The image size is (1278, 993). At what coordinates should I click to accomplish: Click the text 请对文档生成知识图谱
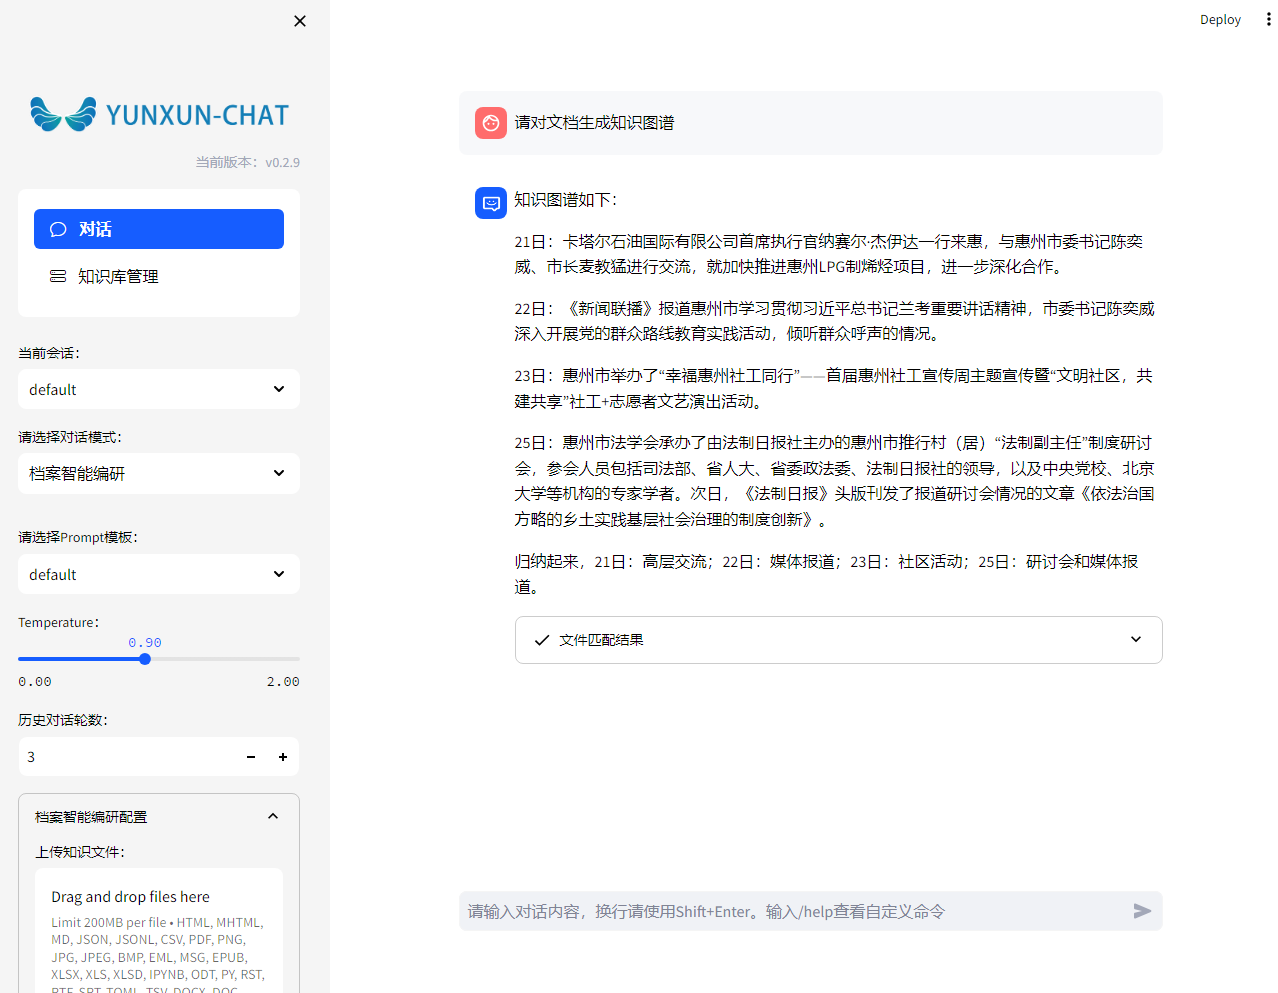[594, 123]
